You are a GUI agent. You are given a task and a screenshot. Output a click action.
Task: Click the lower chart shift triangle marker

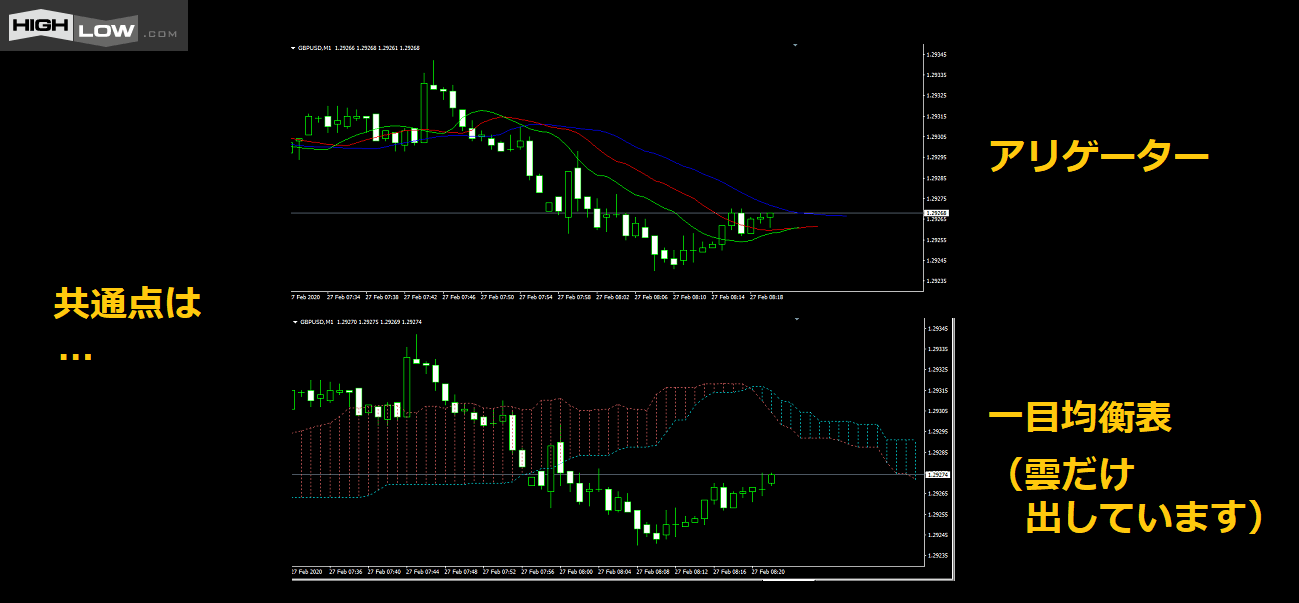tap(796, 319)
